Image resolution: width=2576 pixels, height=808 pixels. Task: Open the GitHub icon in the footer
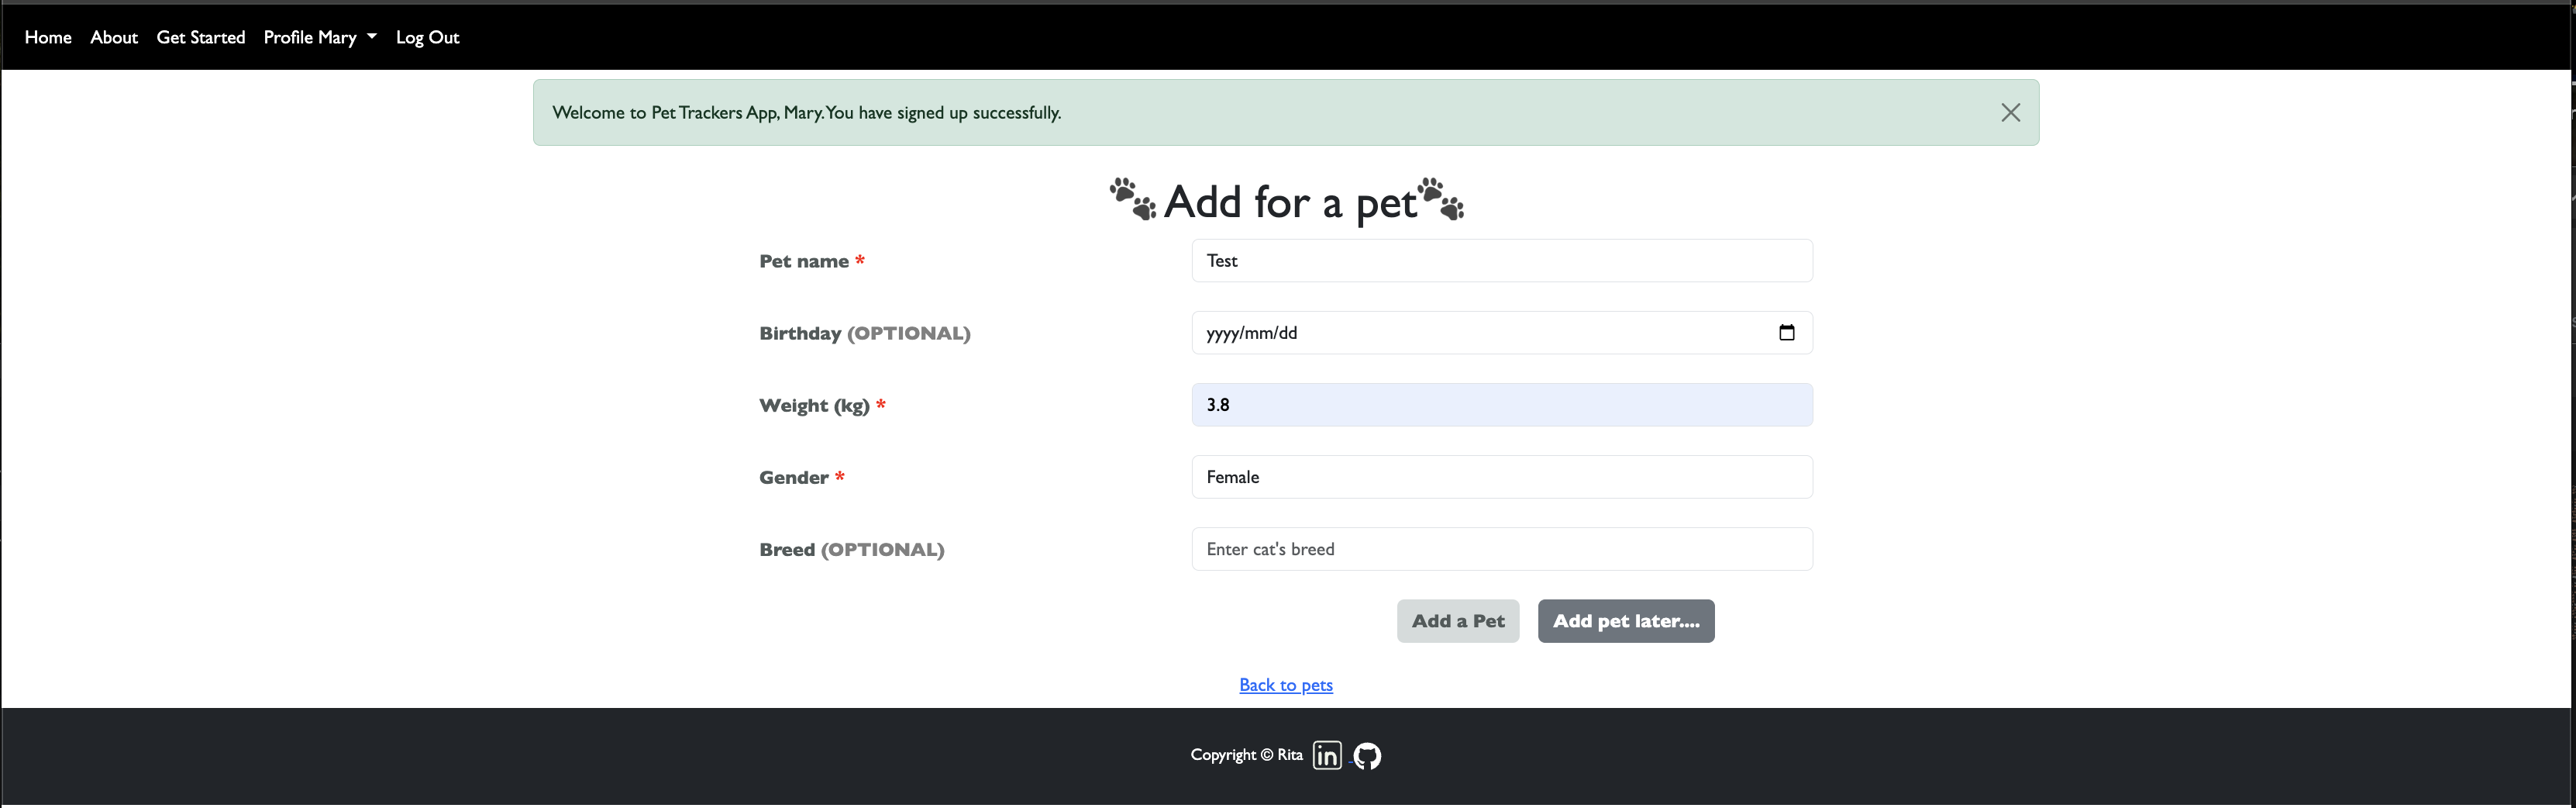pos(1366,755)
